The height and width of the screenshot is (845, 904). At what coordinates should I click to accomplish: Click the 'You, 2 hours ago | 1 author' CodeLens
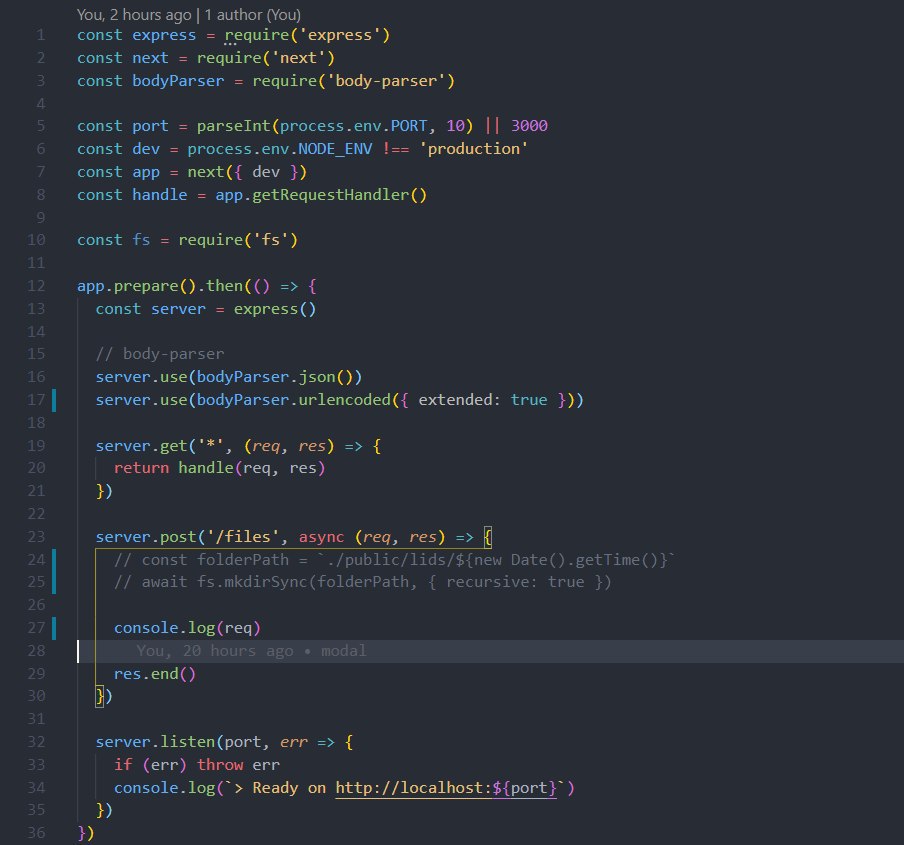[189, 15]
